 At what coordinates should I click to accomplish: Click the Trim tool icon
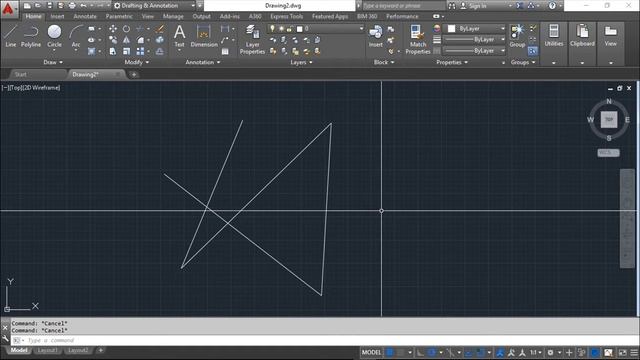click(x=140, y=29)
